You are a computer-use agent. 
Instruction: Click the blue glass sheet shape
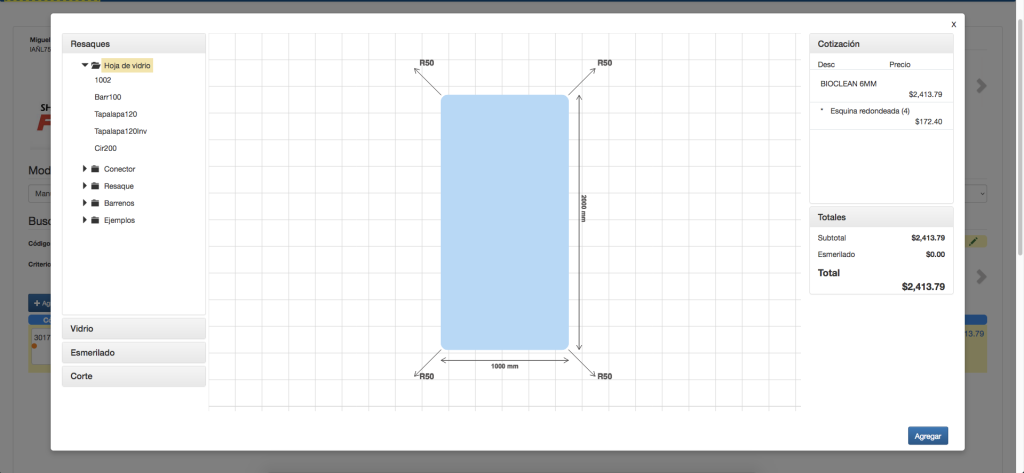(x=504, y=222)
